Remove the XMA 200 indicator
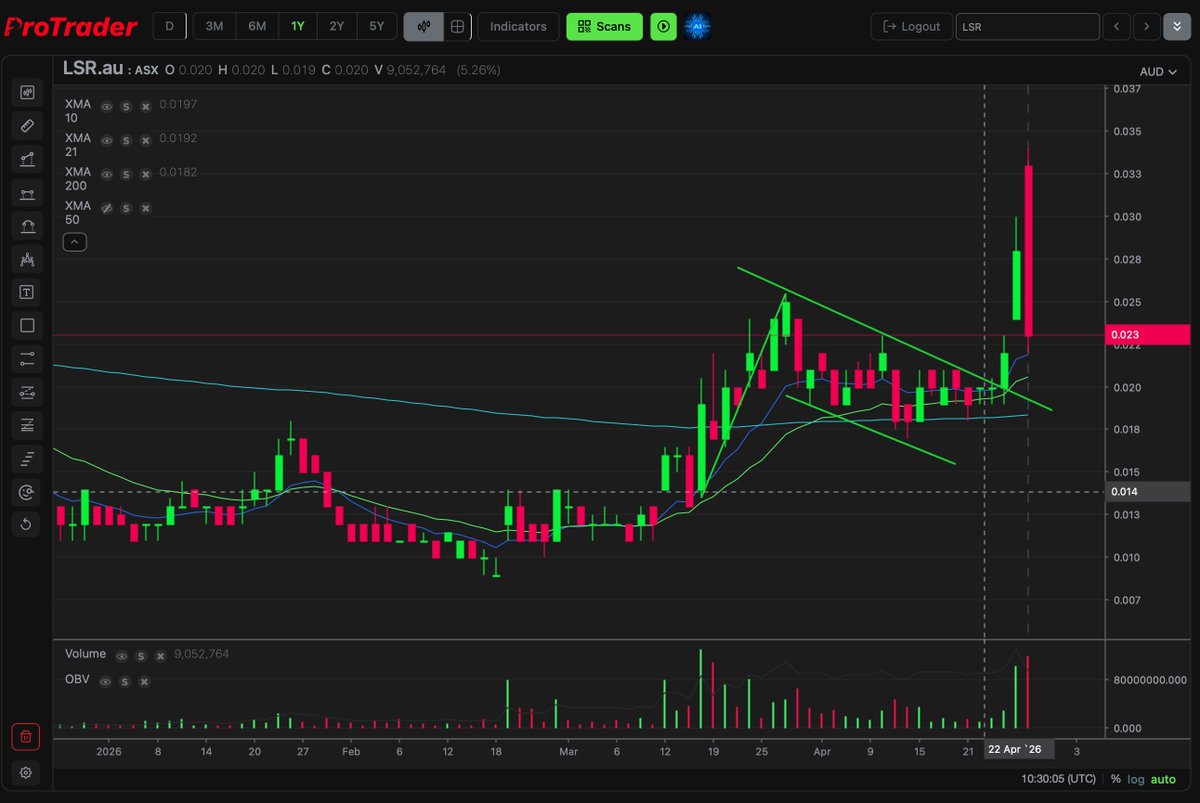Screen dimensions: 1200x803 [145, 174]
